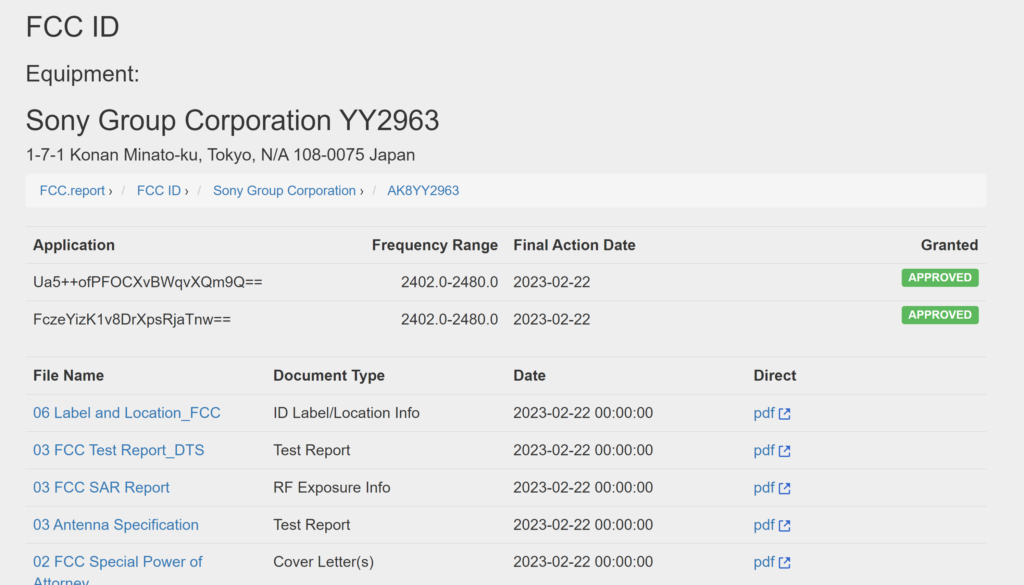Navigate to FCC ID breadcrumb
This screenshot has width=1024, height=585.
(158, 190)
